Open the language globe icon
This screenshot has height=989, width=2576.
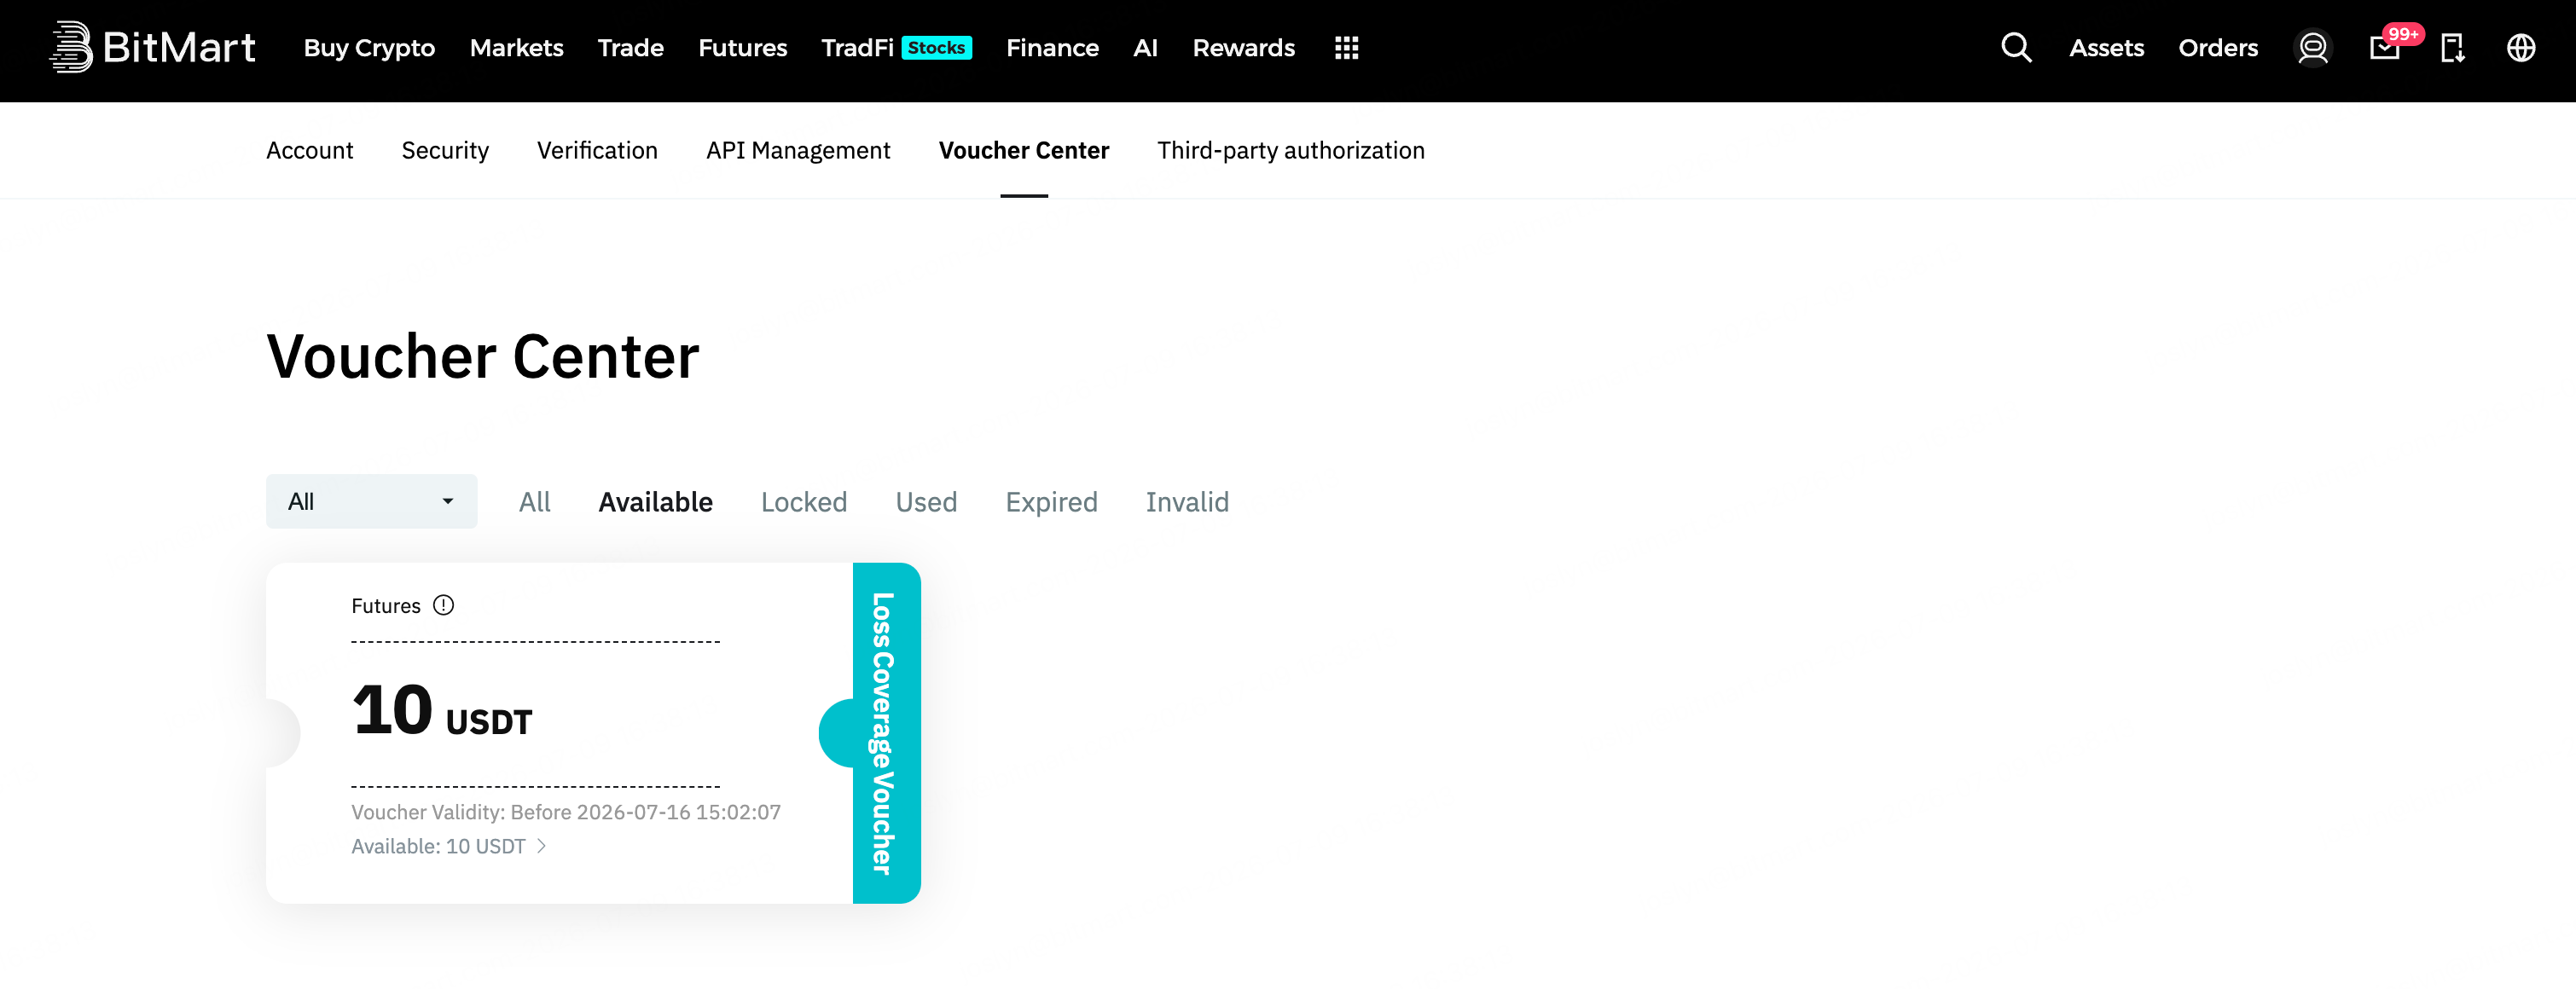(2520, 47)
